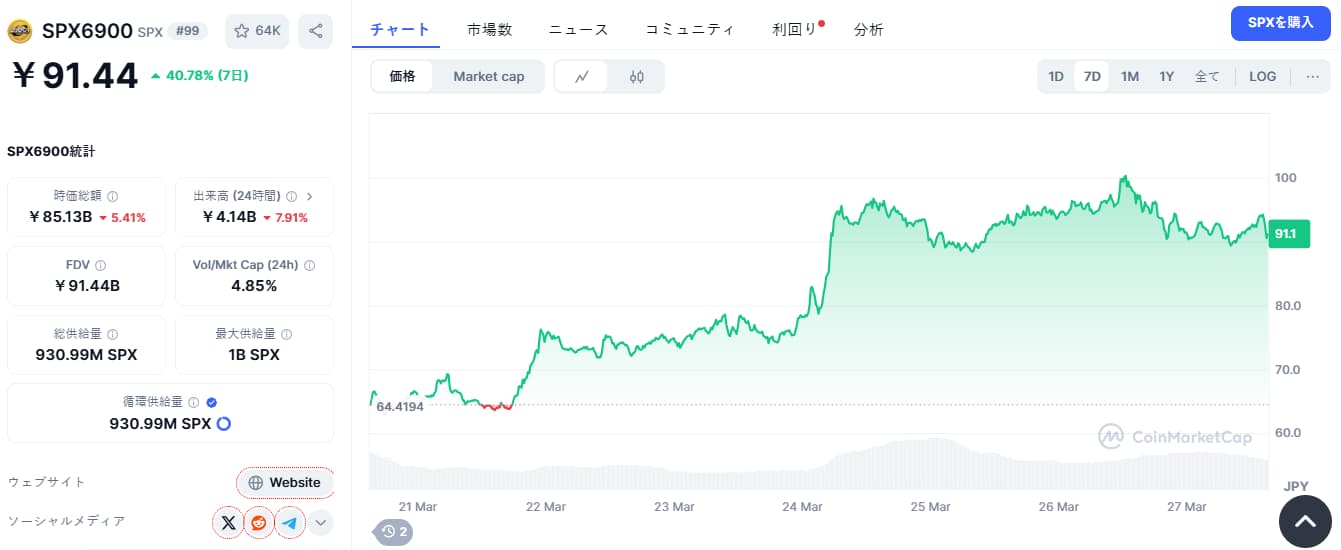Switch to the コミュニティ tab
The width and height of the screenshot is (1341, 550).
[x=689, y=30]
